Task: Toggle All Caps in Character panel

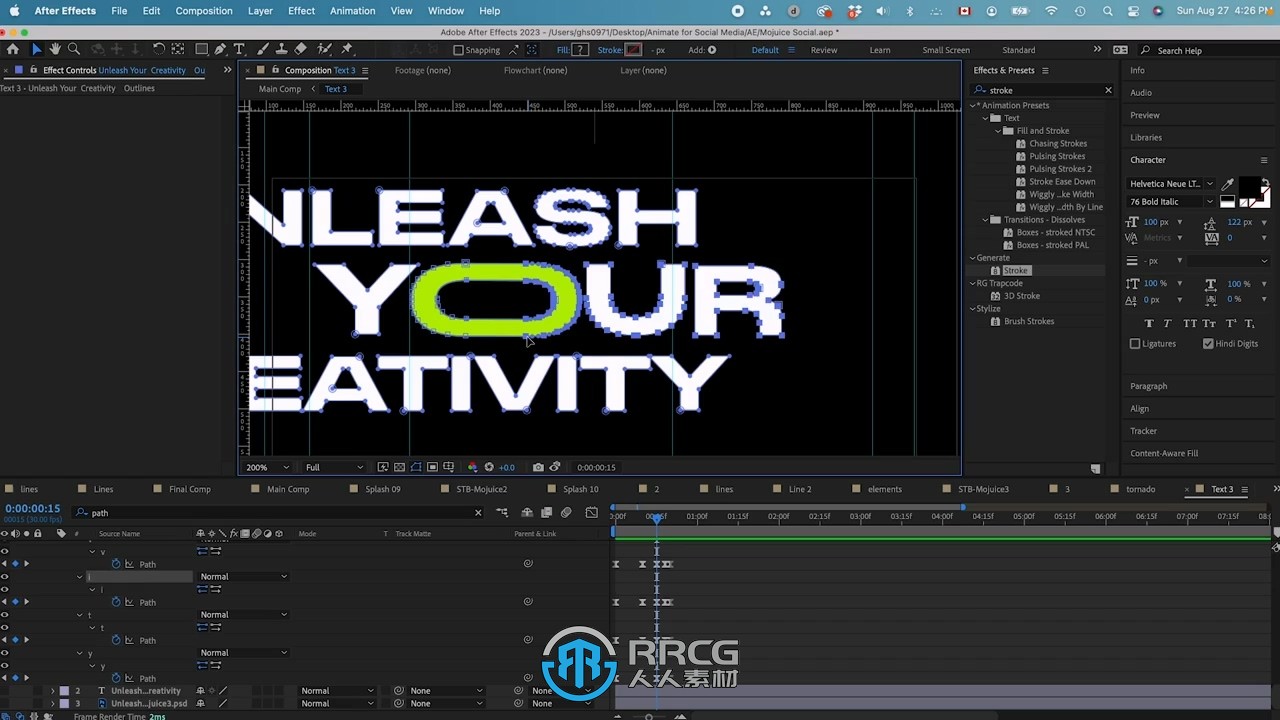Action: tap(1190, 323)
